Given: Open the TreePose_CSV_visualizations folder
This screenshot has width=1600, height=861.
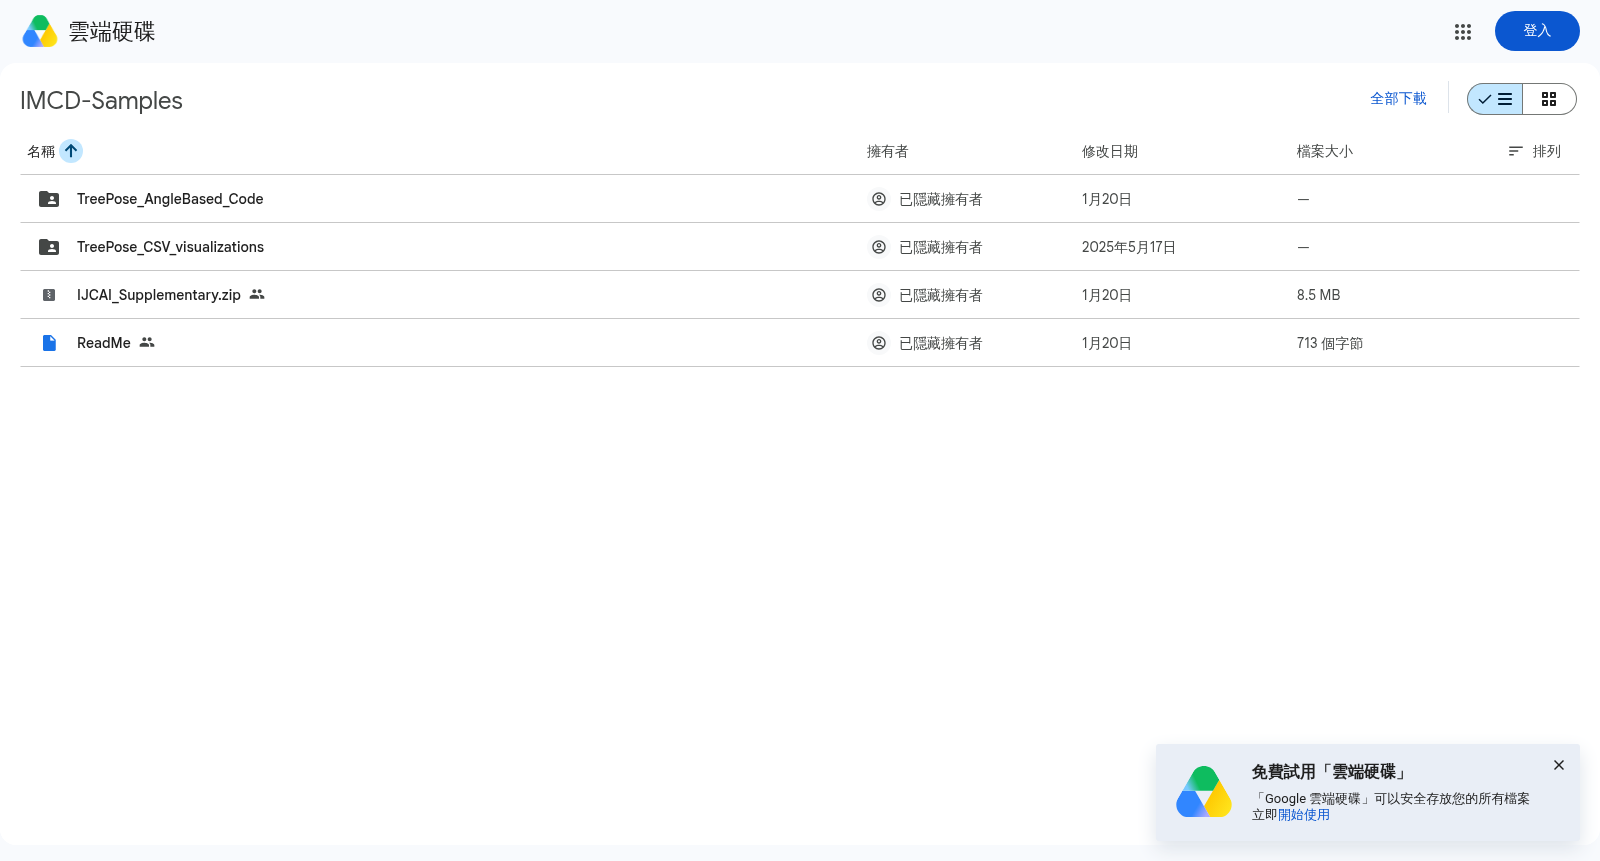Looking at the screenshot, I should (x=170, y=247).
